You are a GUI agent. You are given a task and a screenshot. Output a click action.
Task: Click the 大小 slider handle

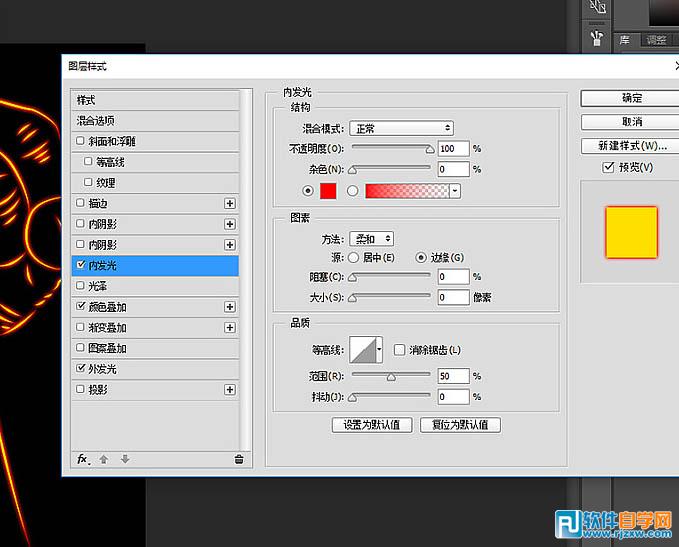pos(352,299)
